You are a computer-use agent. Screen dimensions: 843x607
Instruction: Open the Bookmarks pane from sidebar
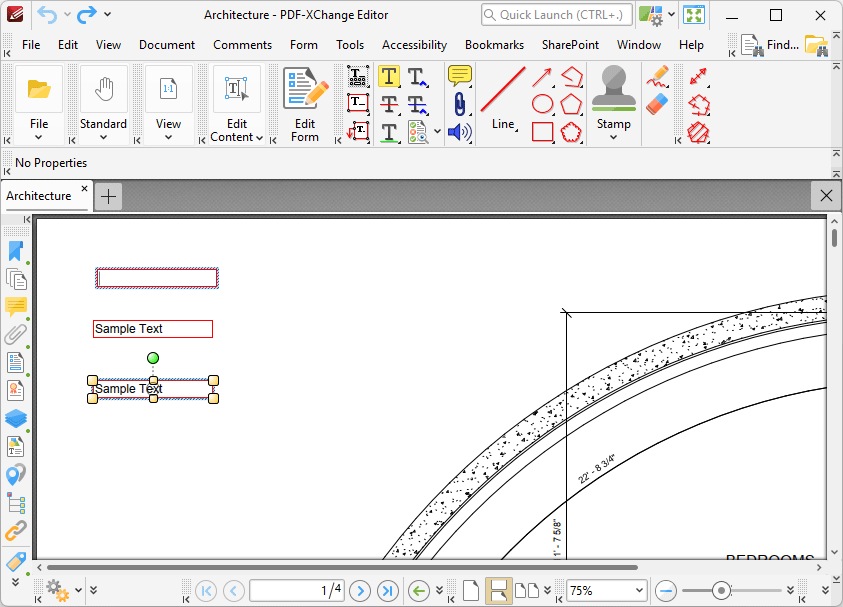pos(16,251)
